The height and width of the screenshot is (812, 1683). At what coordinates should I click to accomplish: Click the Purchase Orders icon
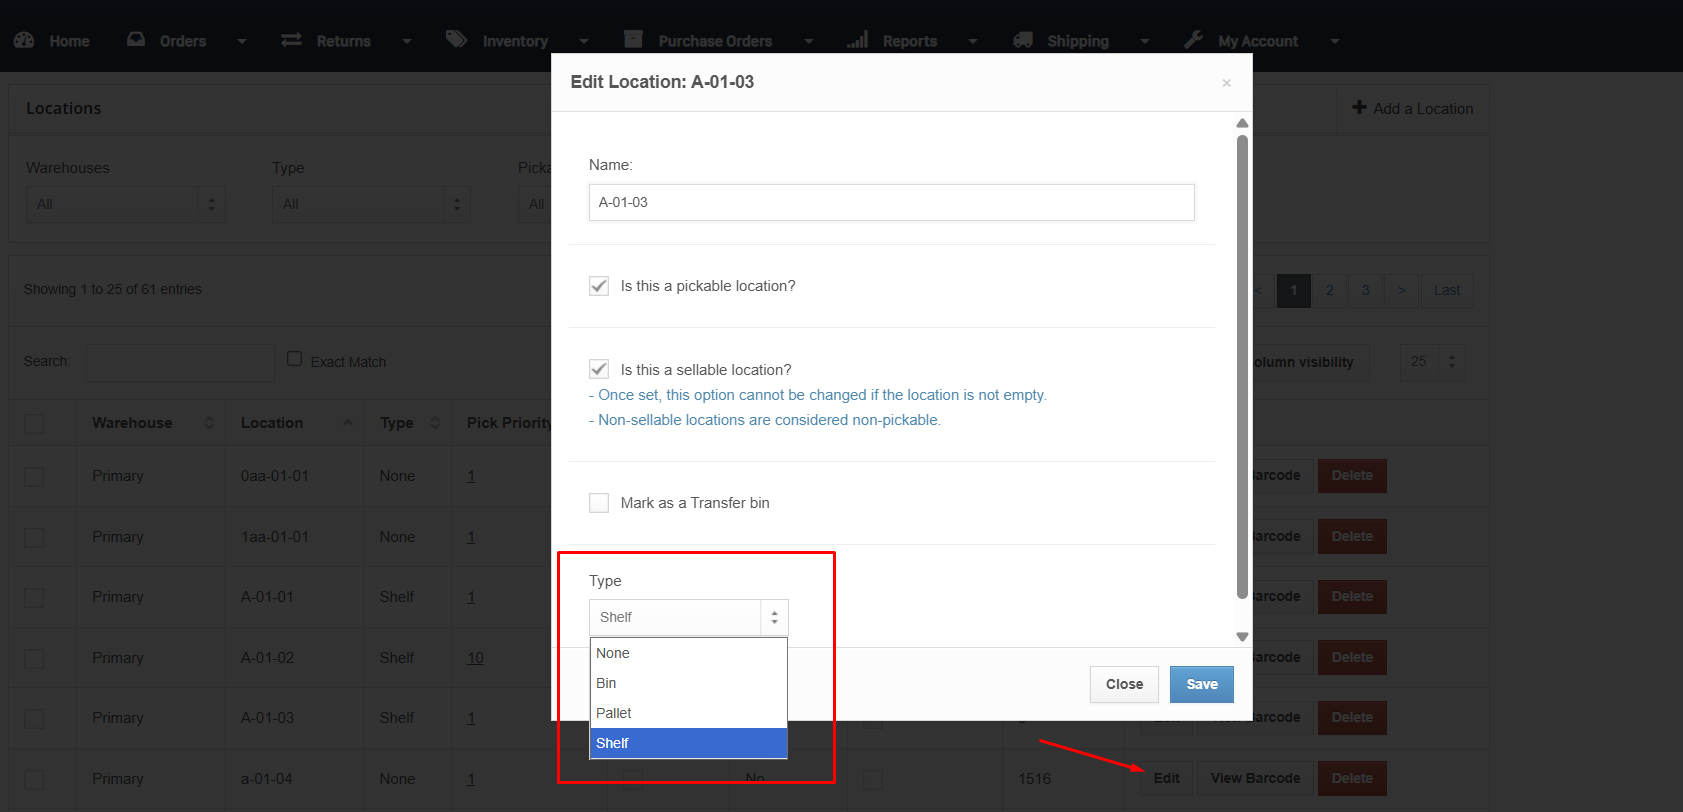point(633,40)
